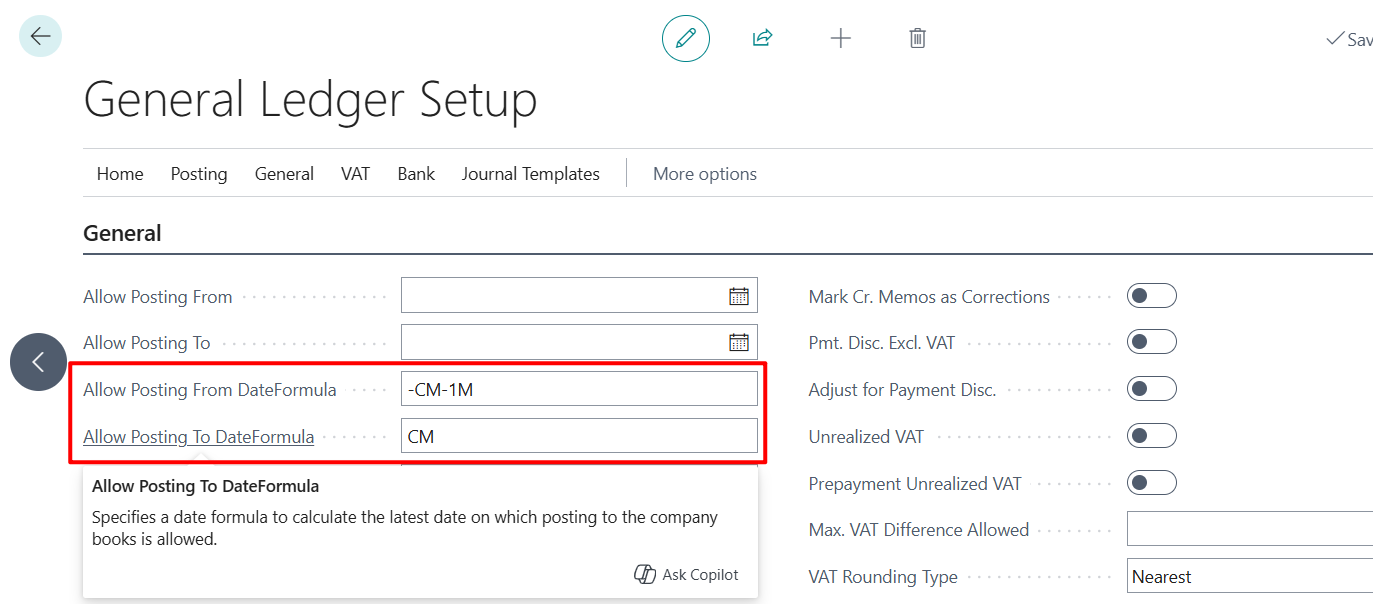Click the share icon in the toolbar
Image resolution: width=1373 pixels, height=604 pixels.
pyautogui.click(x=762, y=36)
